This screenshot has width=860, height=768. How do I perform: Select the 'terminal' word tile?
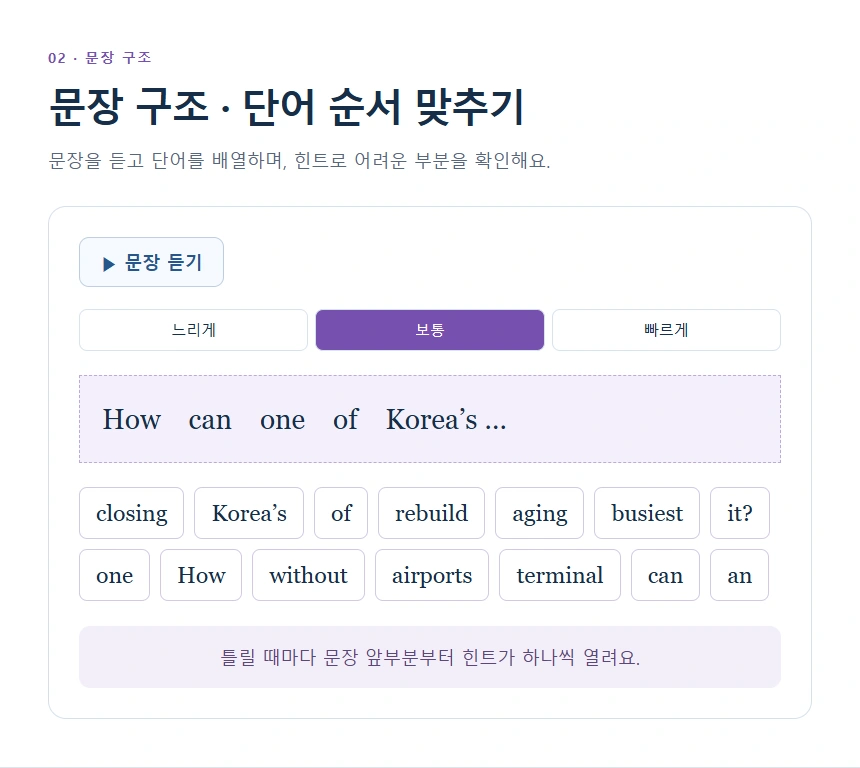(x=560, y=575)
